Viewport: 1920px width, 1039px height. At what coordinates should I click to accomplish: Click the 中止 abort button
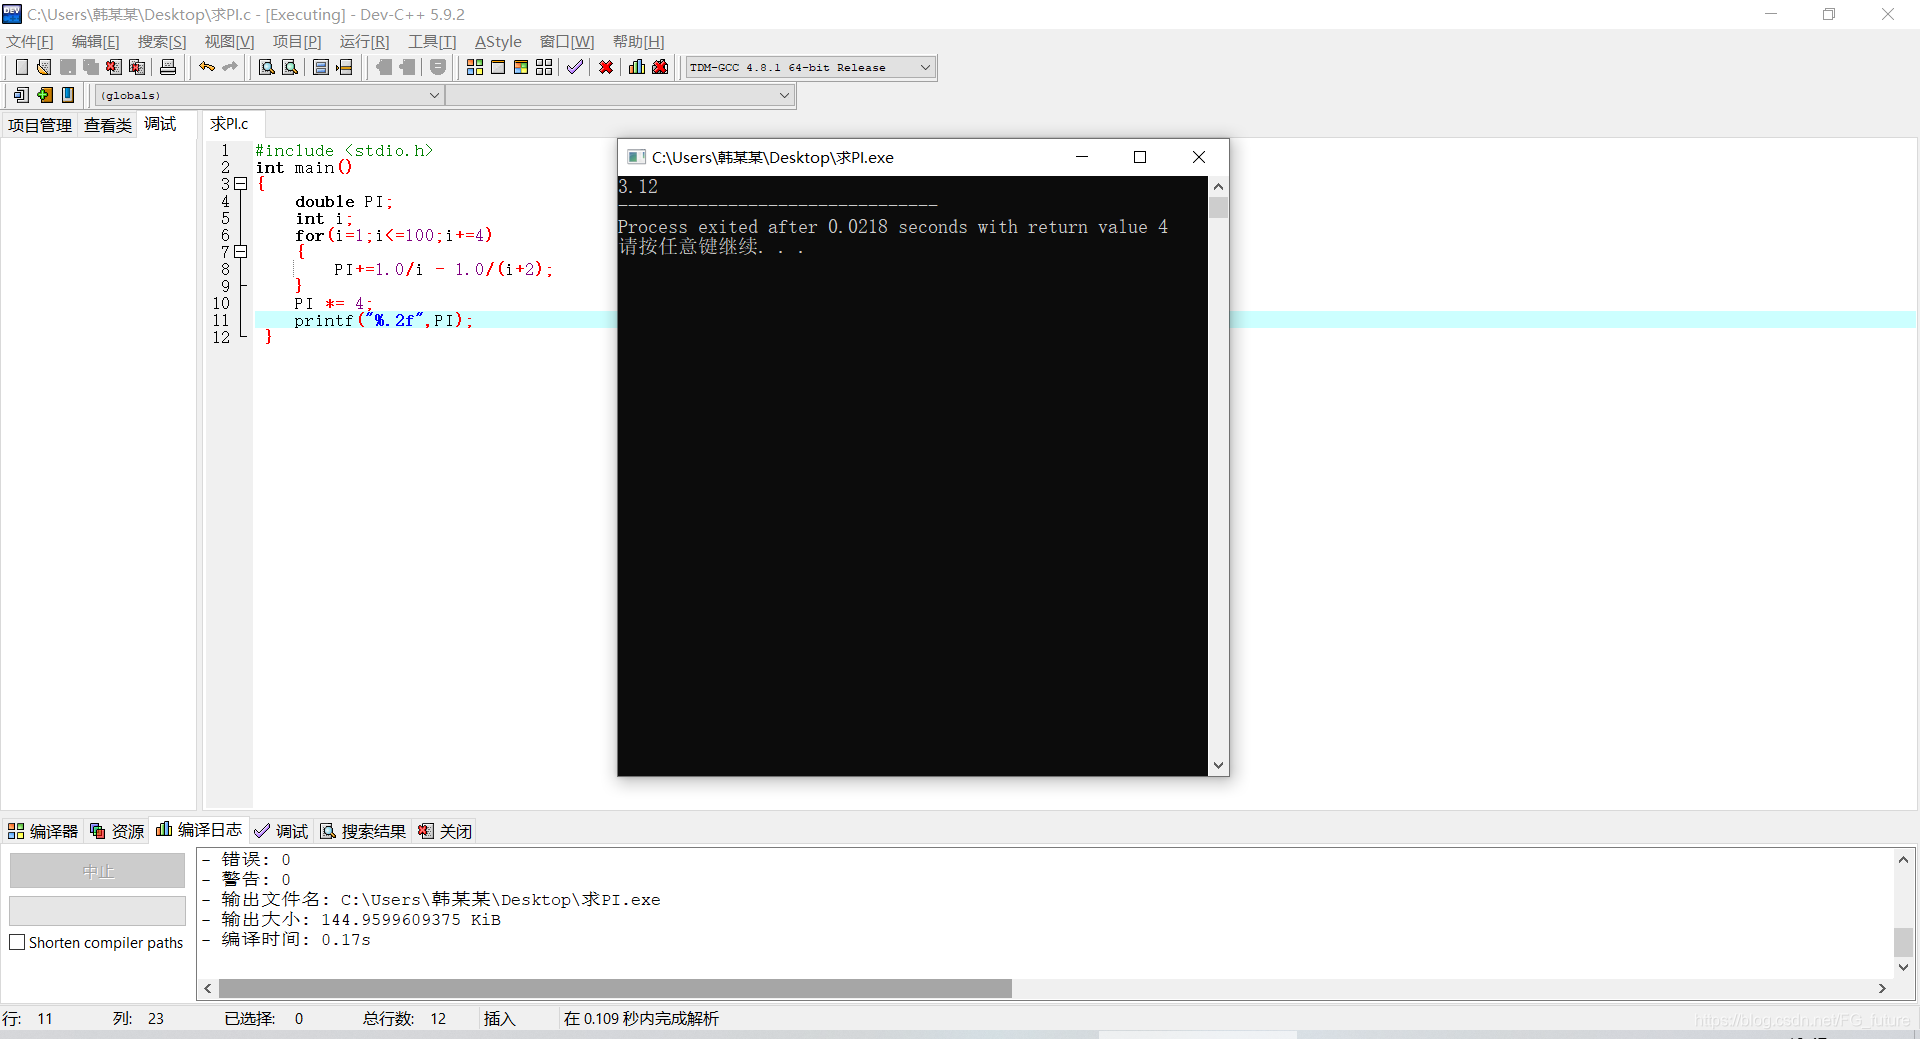point(97,871)
